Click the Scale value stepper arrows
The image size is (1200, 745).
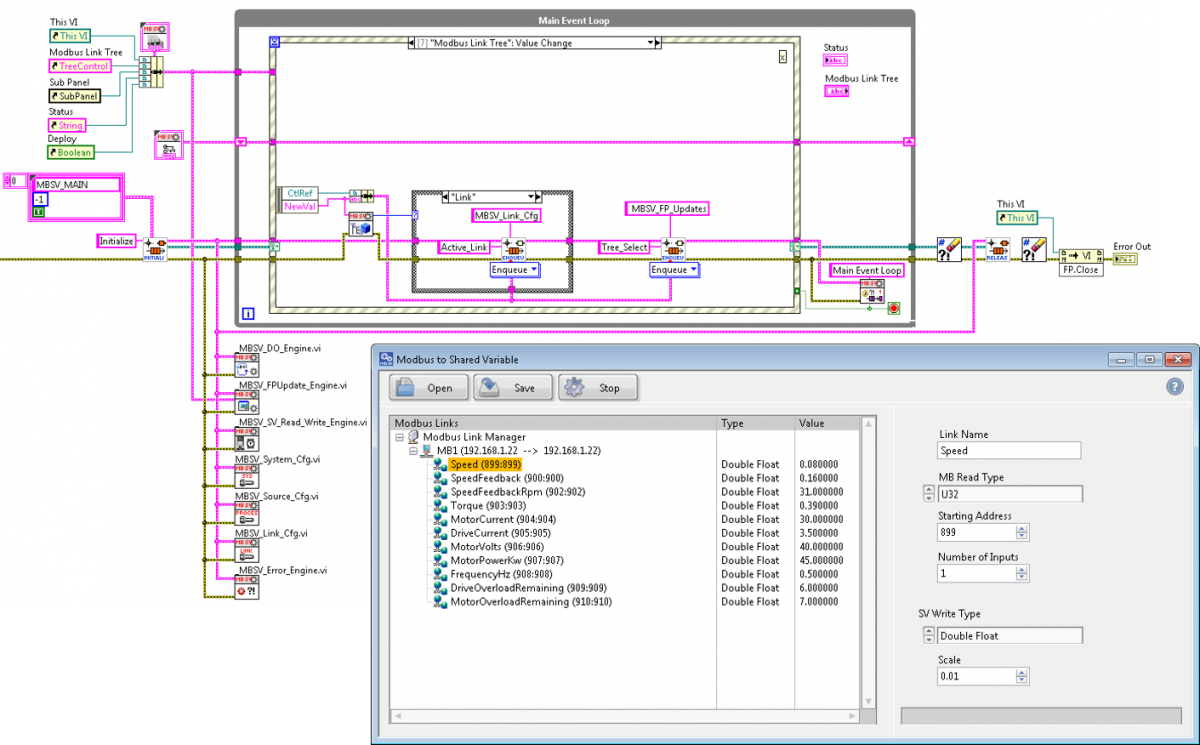pyautogui.click(x=1021, y=677)
